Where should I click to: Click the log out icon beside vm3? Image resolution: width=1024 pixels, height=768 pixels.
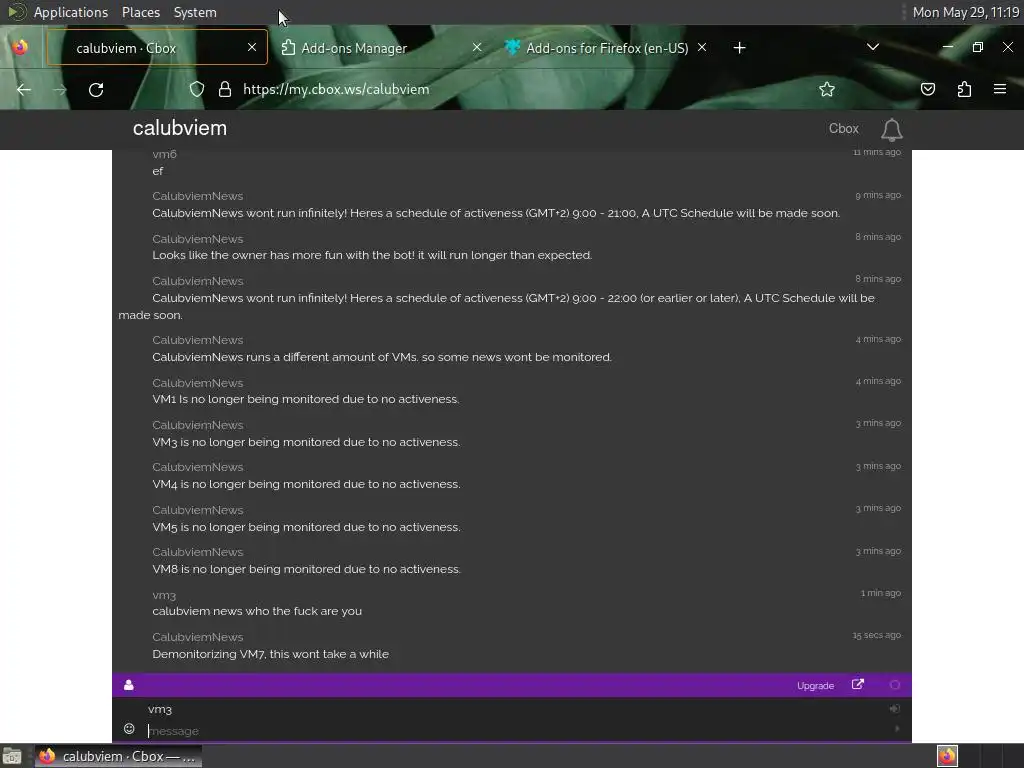click(x=895, y=709)
